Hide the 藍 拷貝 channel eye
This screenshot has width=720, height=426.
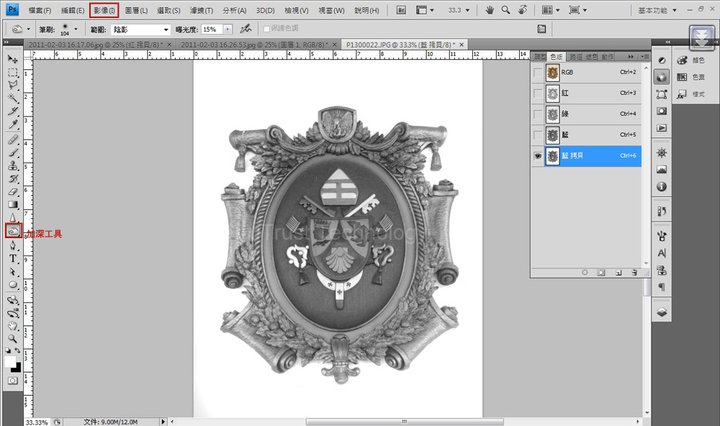[537, 156]
